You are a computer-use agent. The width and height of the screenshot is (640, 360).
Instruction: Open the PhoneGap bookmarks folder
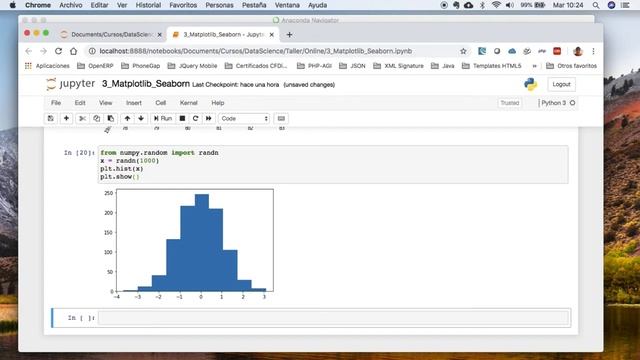tap(141, 66)
